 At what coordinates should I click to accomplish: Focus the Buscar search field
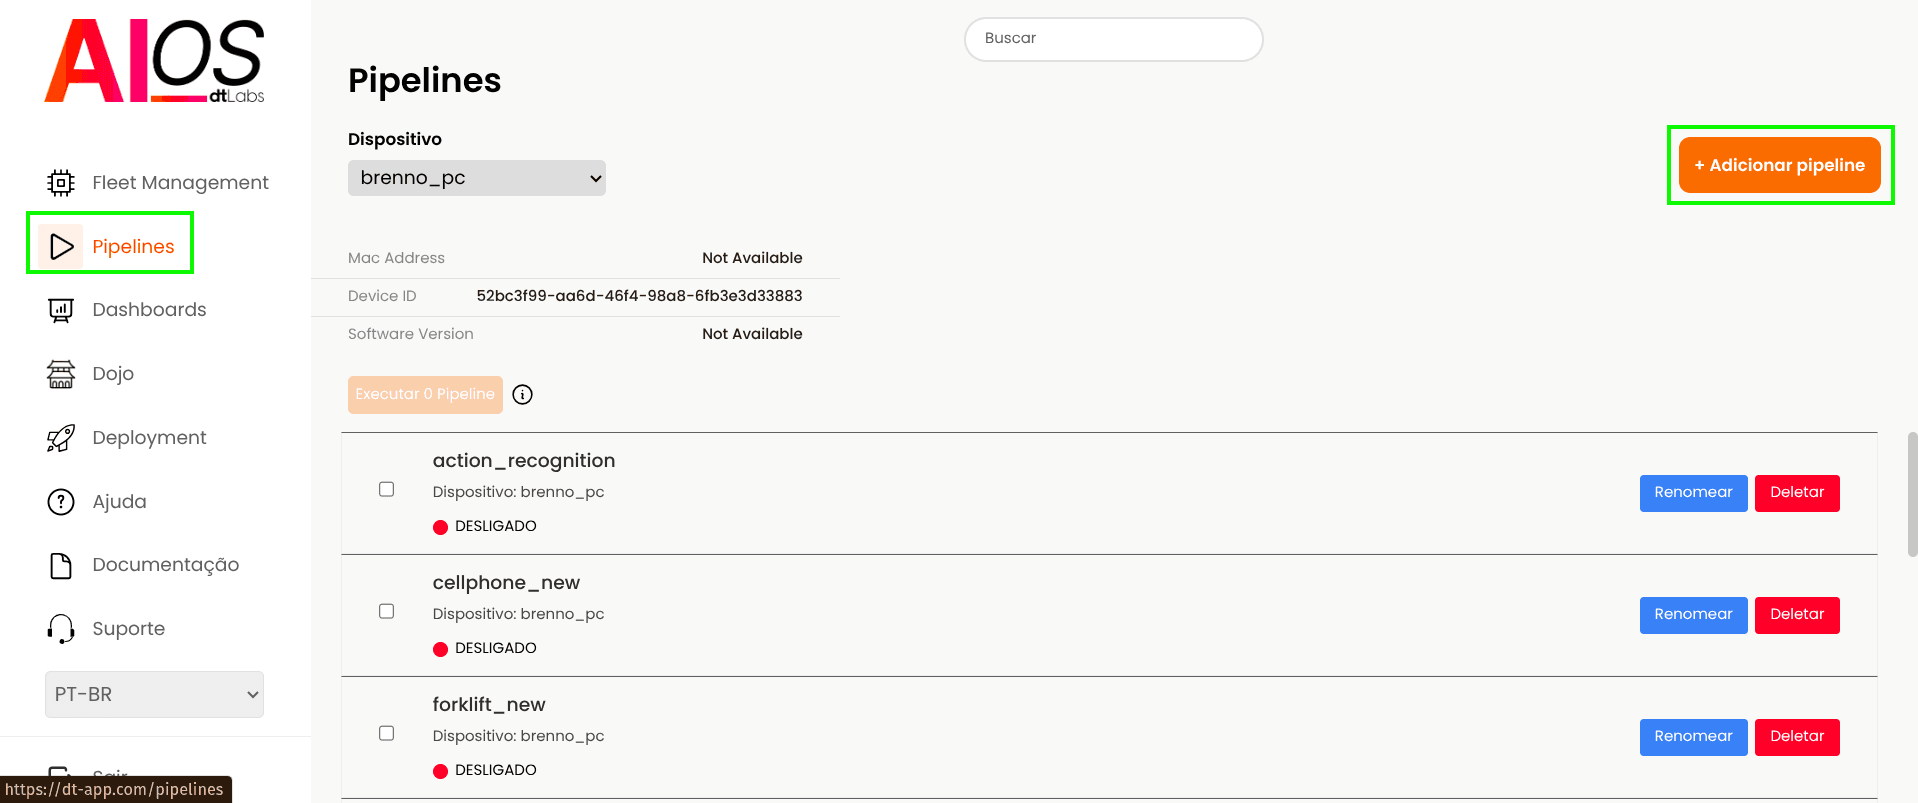tap(1113, 39)
